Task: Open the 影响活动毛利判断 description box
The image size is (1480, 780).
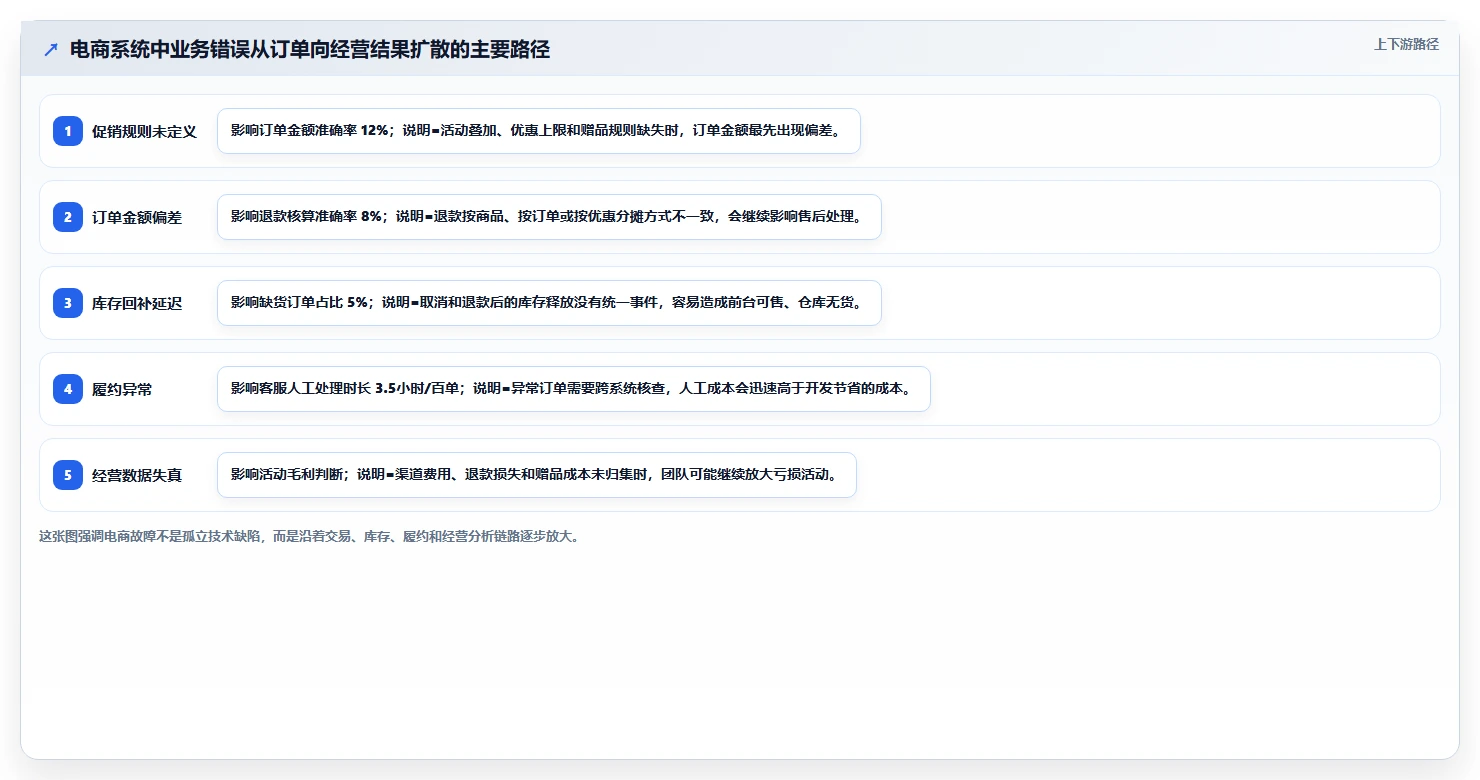Action: click(x=537, y=475)
